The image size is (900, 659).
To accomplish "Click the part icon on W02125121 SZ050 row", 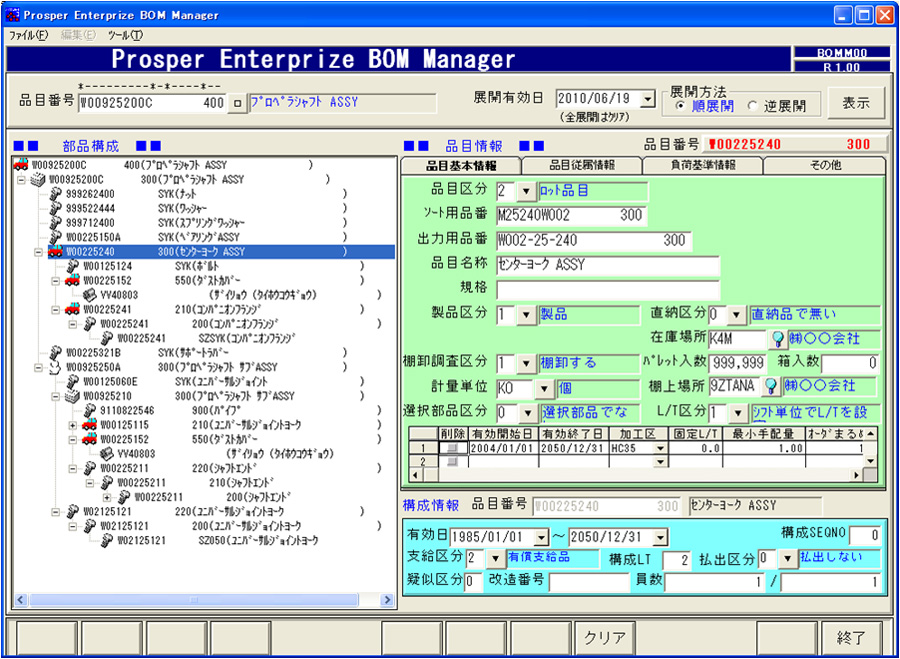I will (107, 540).
